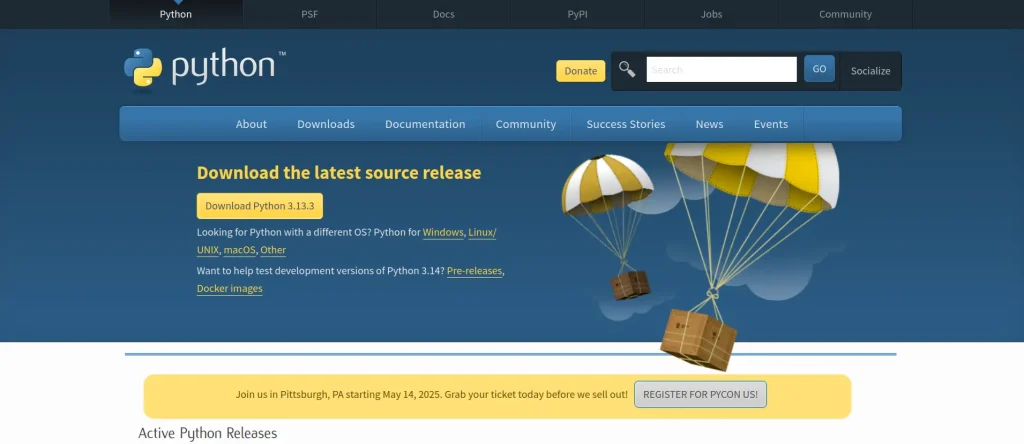The width and height of the screenshot is (1024, 444).
Task: Open the Docker images link
Action: click(x=230, y=289)
